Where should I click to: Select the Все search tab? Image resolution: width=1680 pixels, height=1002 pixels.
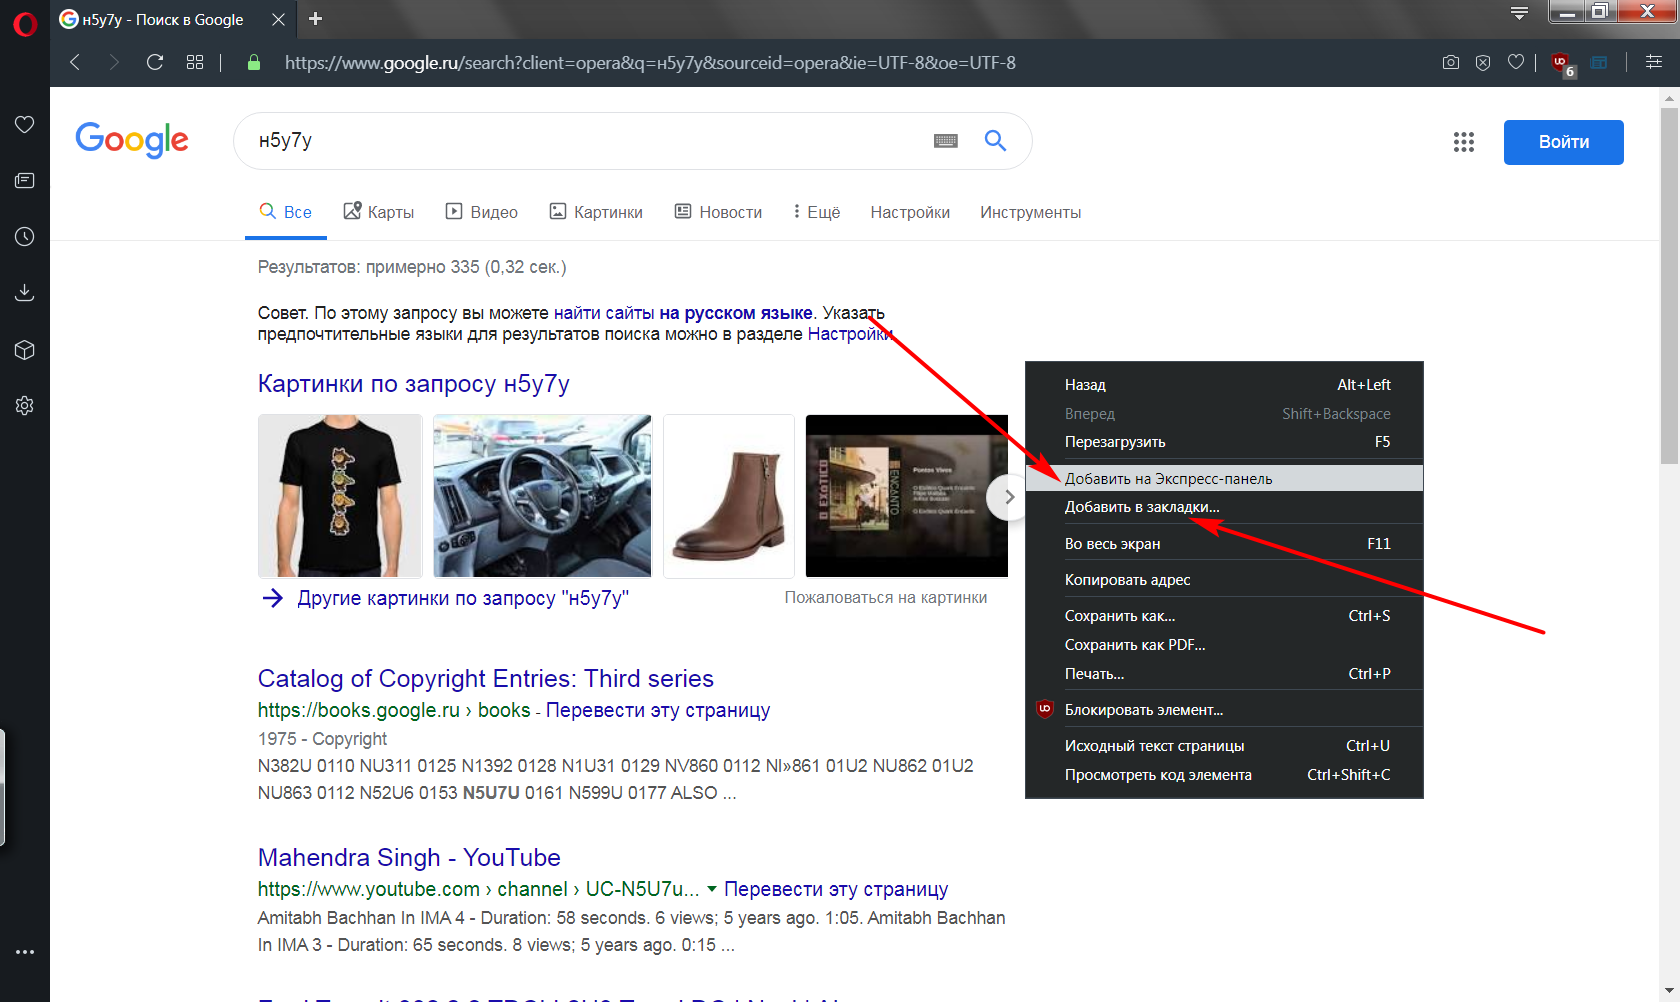286,212
